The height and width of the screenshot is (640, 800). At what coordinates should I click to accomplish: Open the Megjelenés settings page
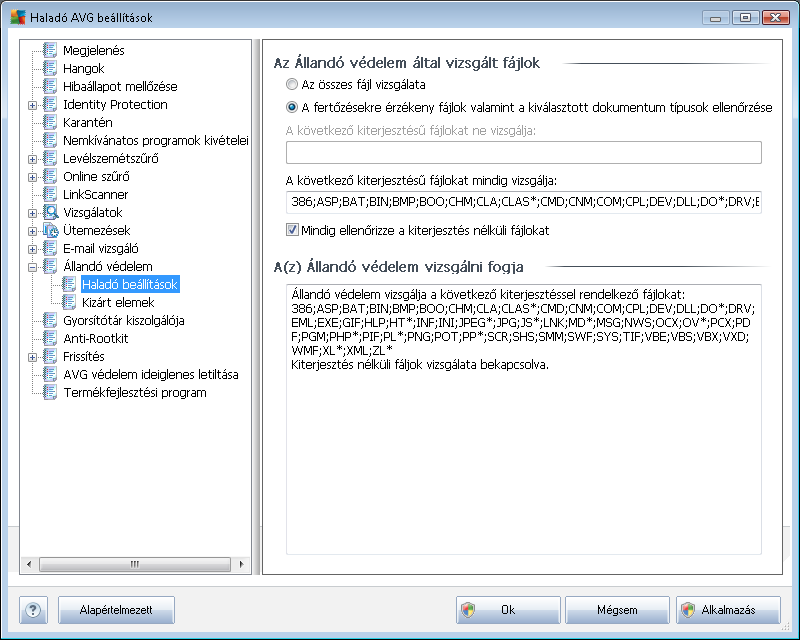tap(94, 50)
